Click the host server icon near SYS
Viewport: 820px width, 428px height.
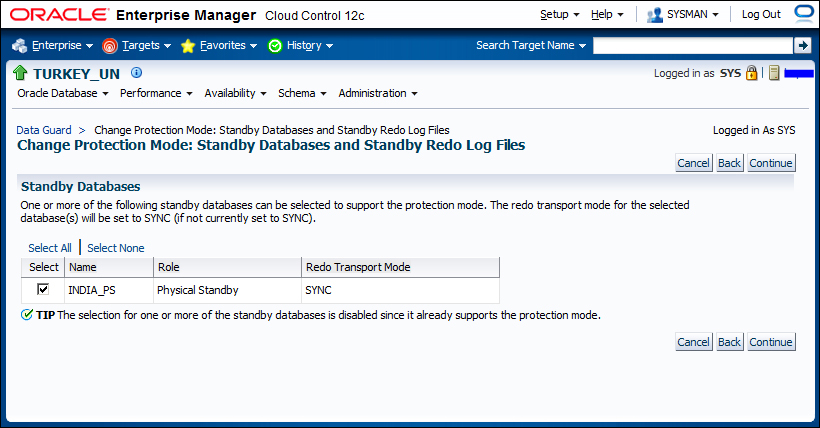coord(775,73)
